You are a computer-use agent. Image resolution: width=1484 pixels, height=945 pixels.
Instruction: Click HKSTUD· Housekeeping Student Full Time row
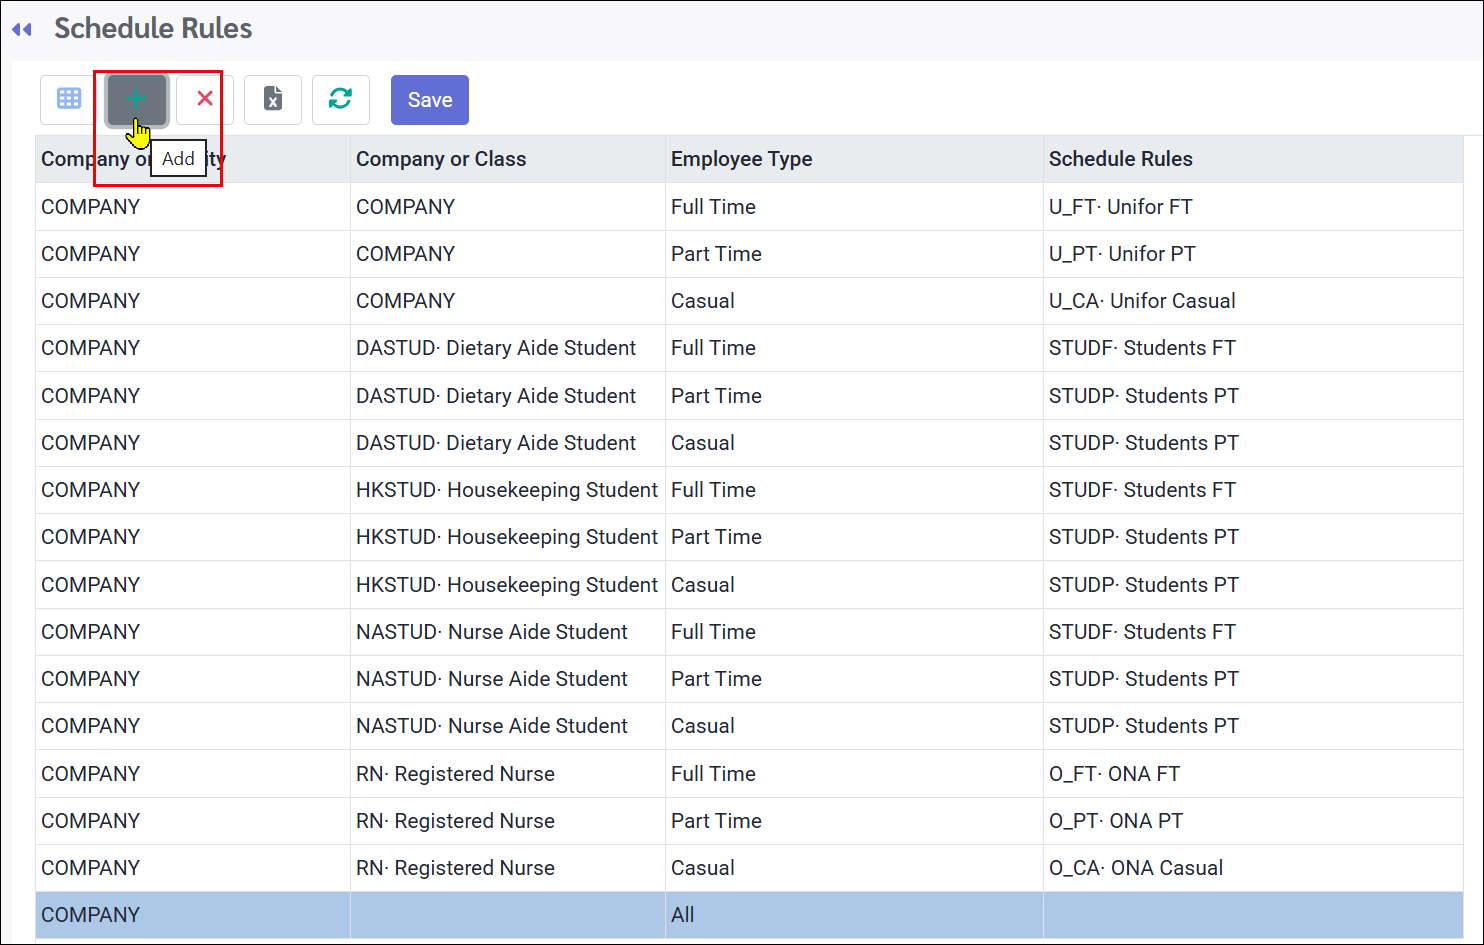[x=749, y=490]
